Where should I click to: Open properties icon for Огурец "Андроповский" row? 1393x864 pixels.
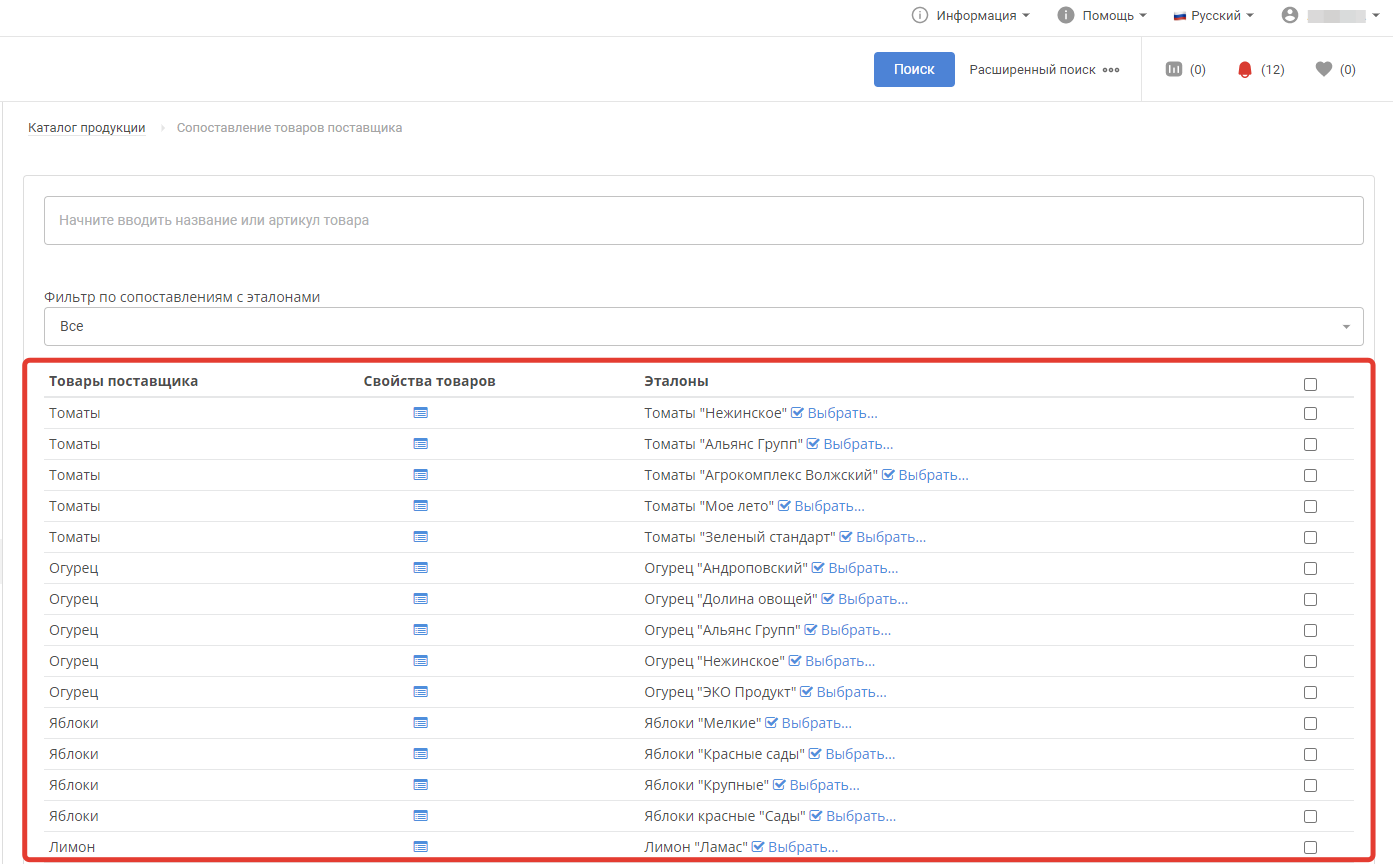click(x=420, y=568)
